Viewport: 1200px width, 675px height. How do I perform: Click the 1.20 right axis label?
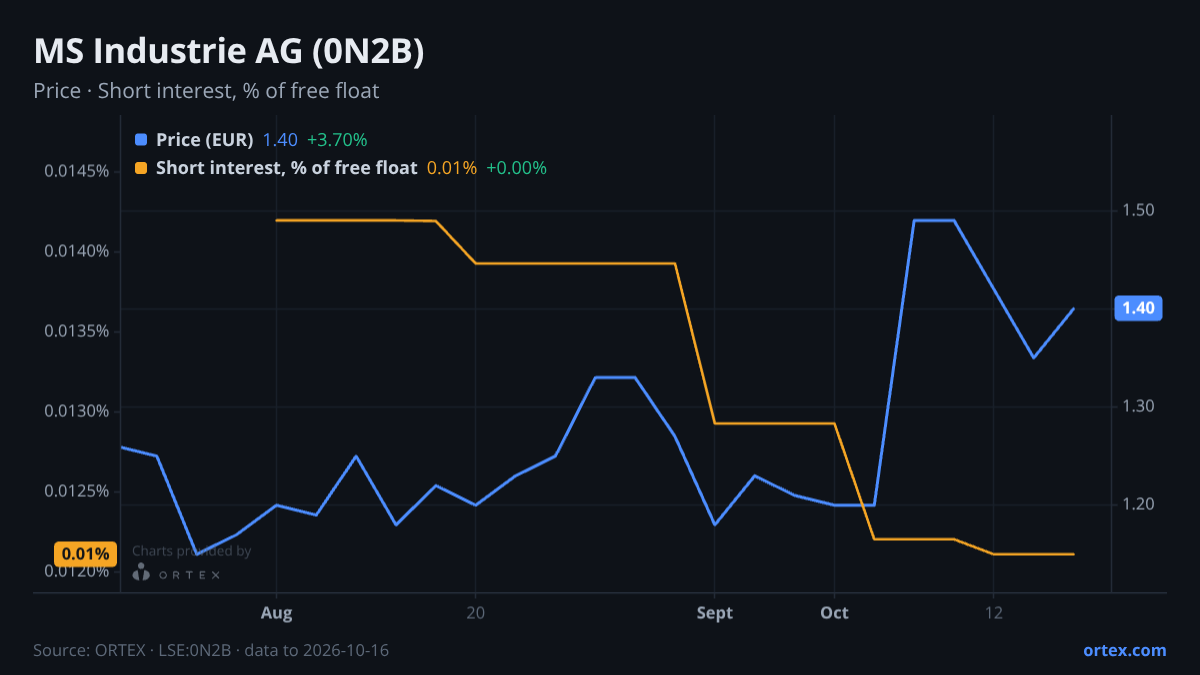[x=1139, y=504]
